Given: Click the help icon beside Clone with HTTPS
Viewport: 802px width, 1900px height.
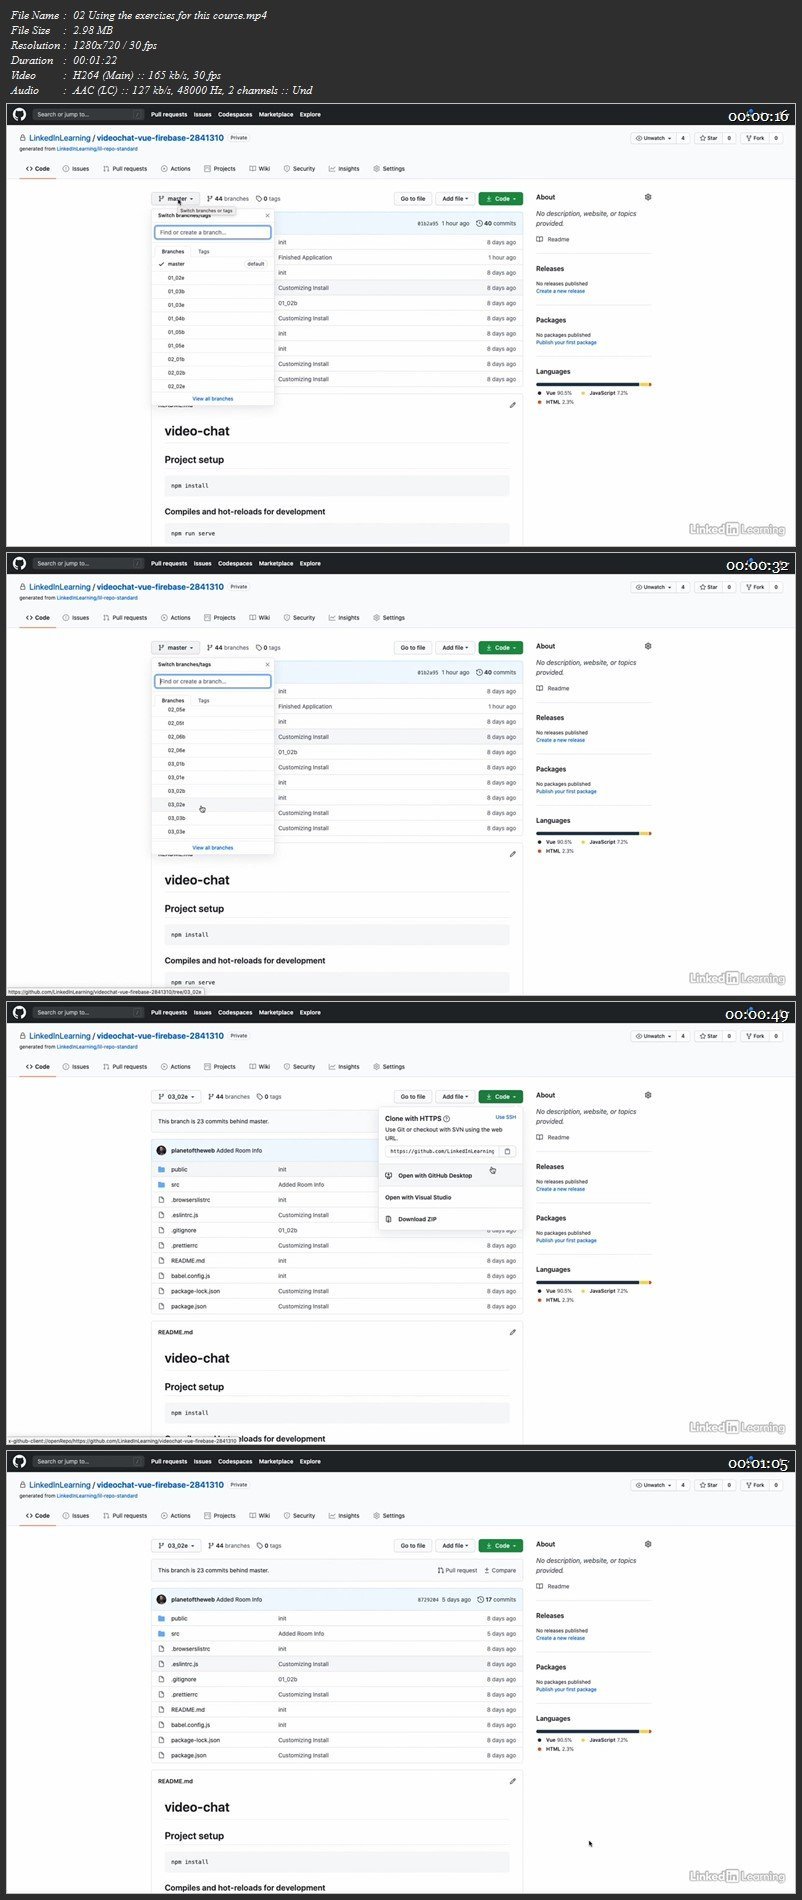Looking at the screenshot, I should 446,1119.
